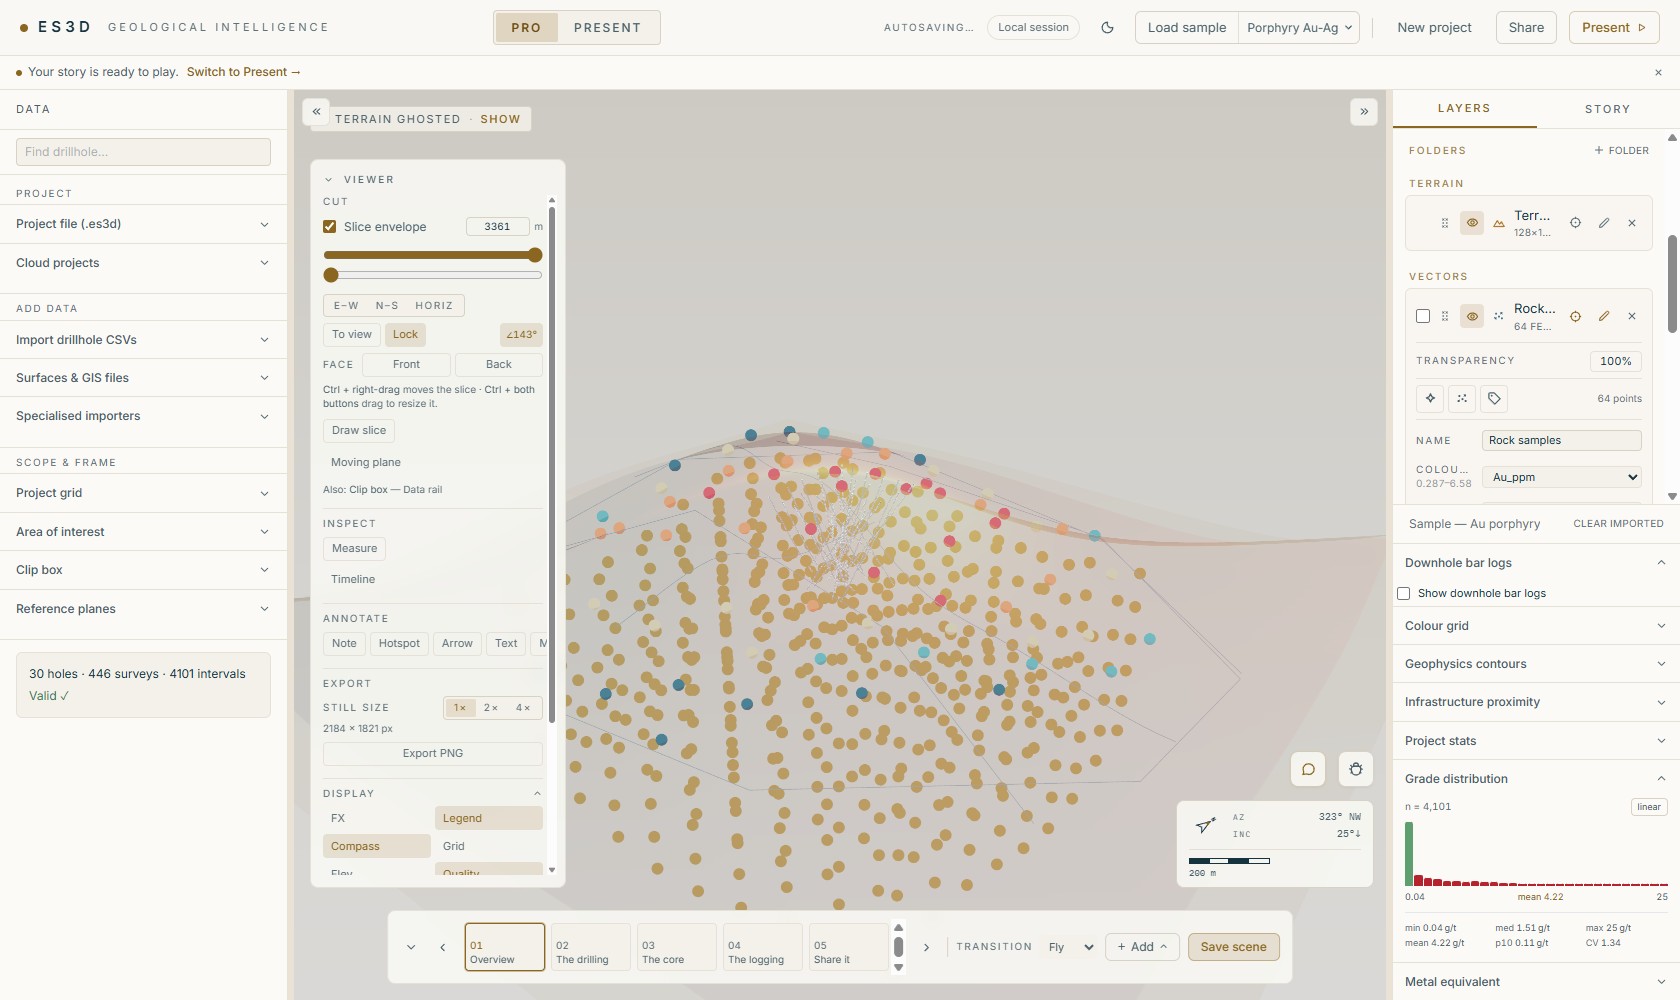This screenshot has width=1680, height=1000.
Task: Collapse the left panel with the double-chevron
Action: click(x=316, y=112)
